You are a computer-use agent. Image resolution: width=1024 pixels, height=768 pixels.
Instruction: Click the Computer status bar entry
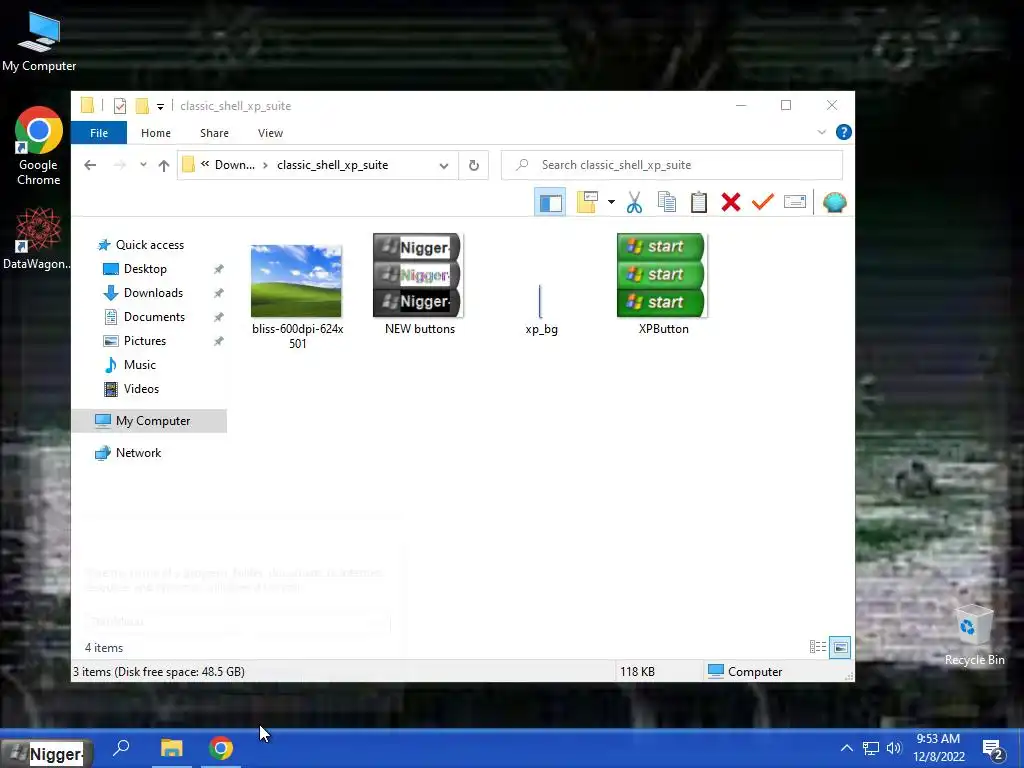(745, 672)
